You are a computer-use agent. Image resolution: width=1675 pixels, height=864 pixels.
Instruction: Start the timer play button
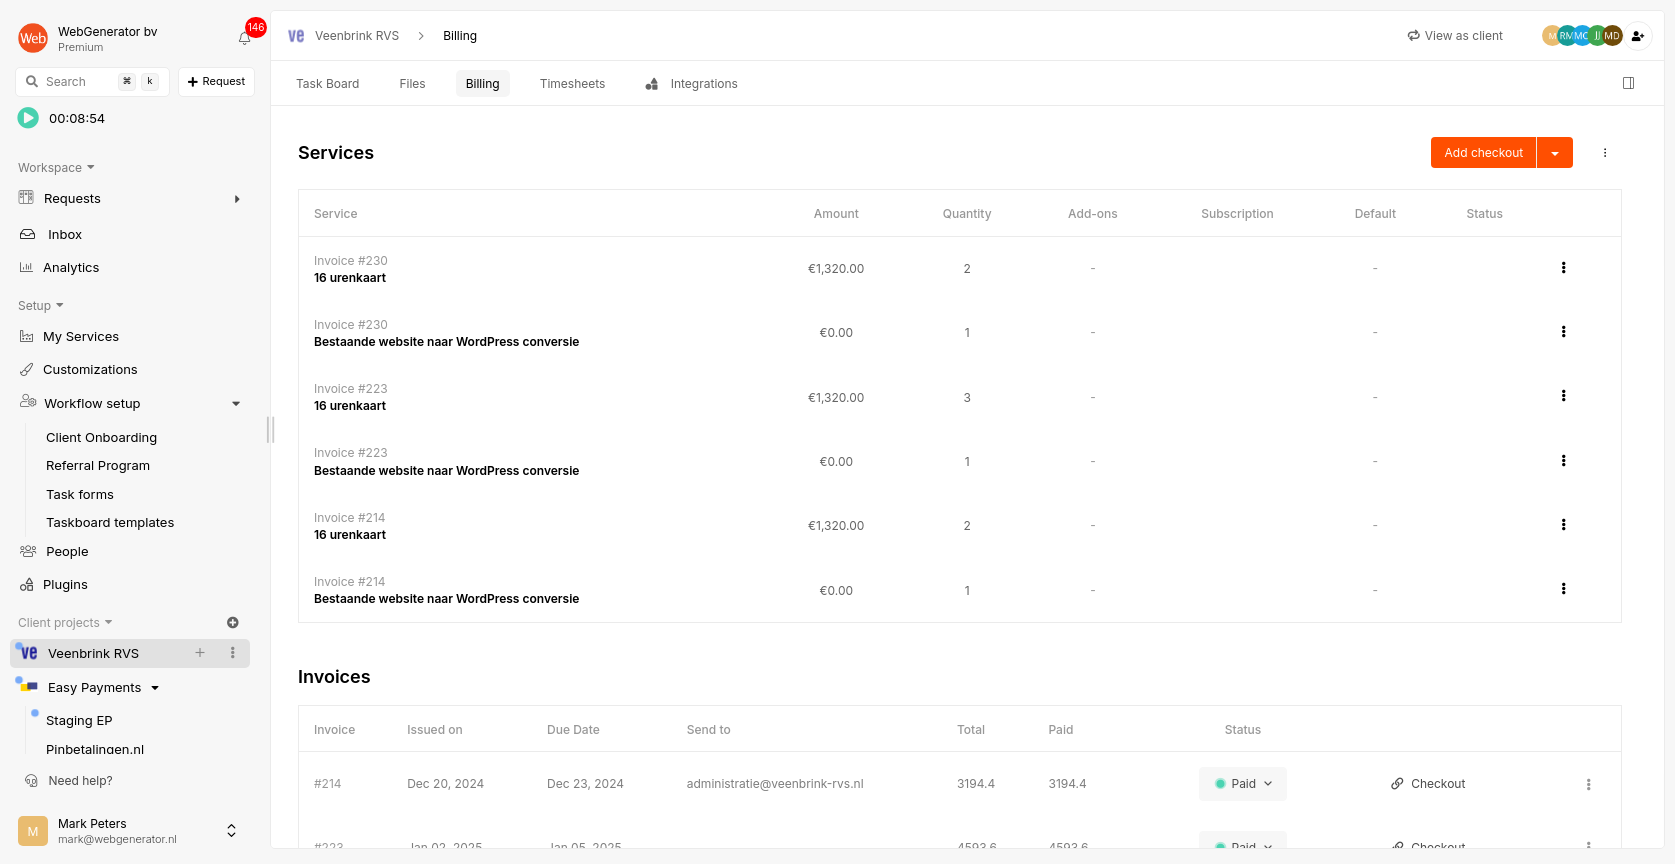(x=28, y=118)
